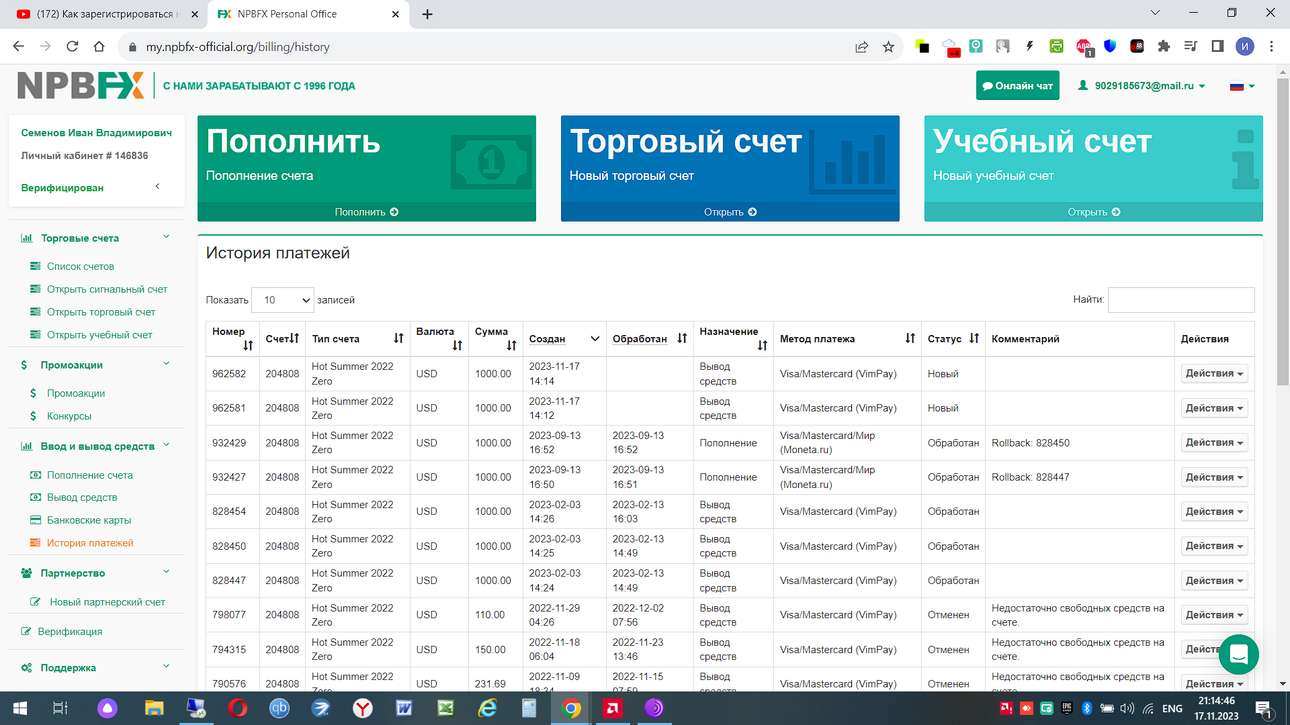This screenshot has width=1290, height=725.
Task: Open the browser side panel
Action: (x=1217, y=46)
